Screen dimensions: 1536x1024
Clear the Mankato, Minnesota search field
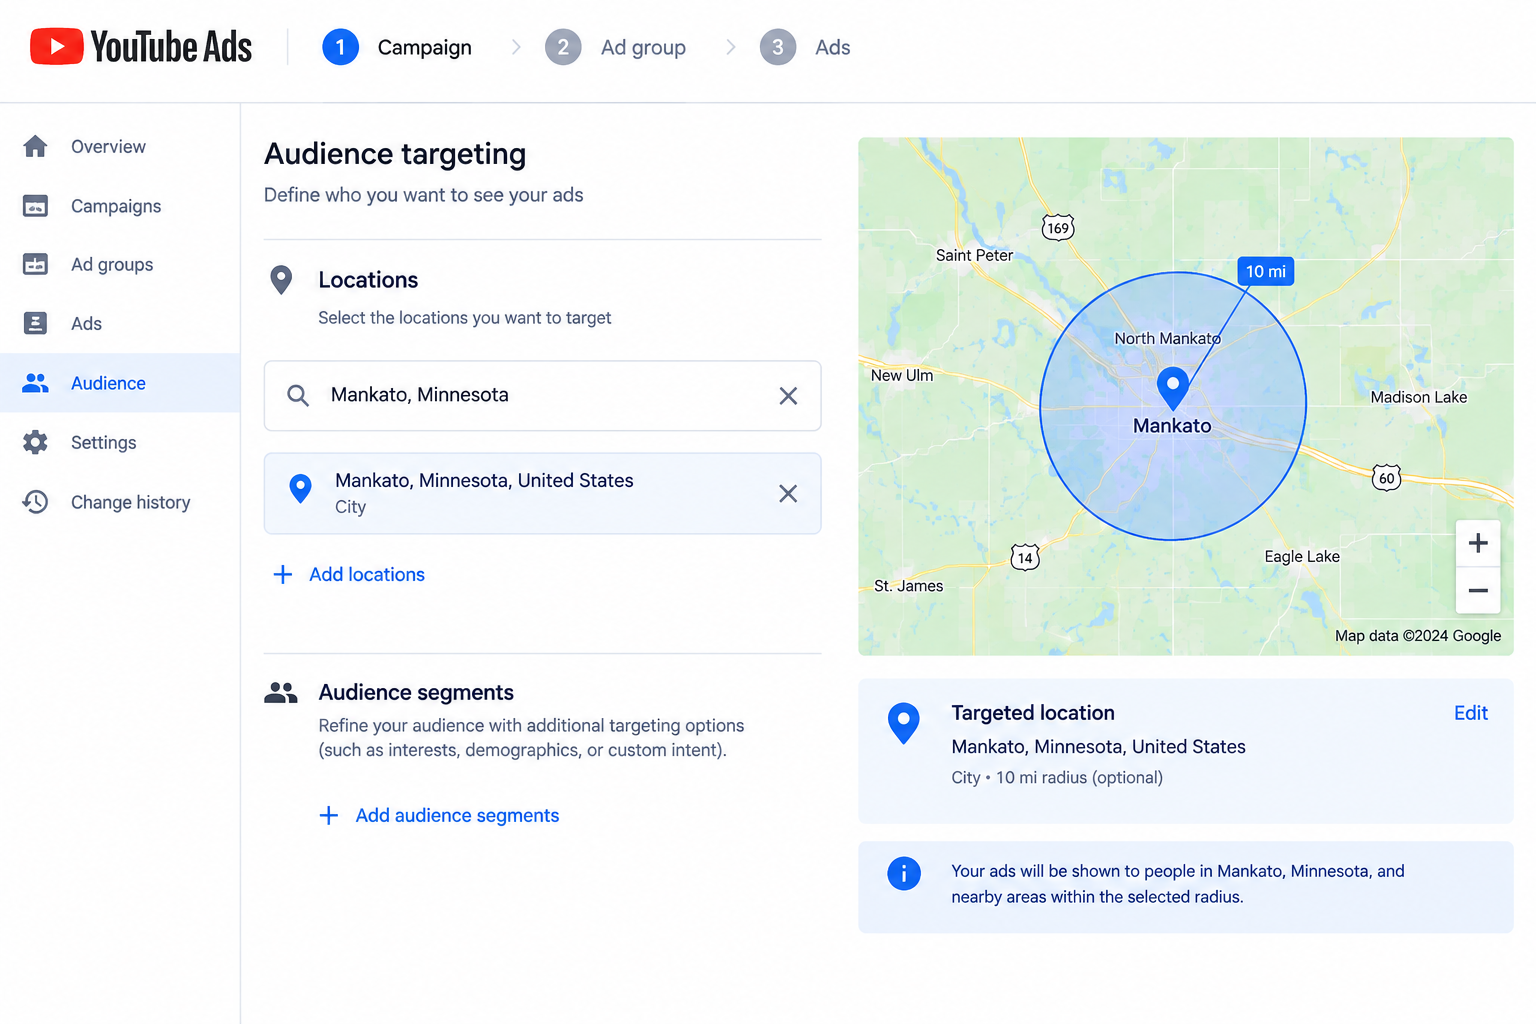(788, 396)
